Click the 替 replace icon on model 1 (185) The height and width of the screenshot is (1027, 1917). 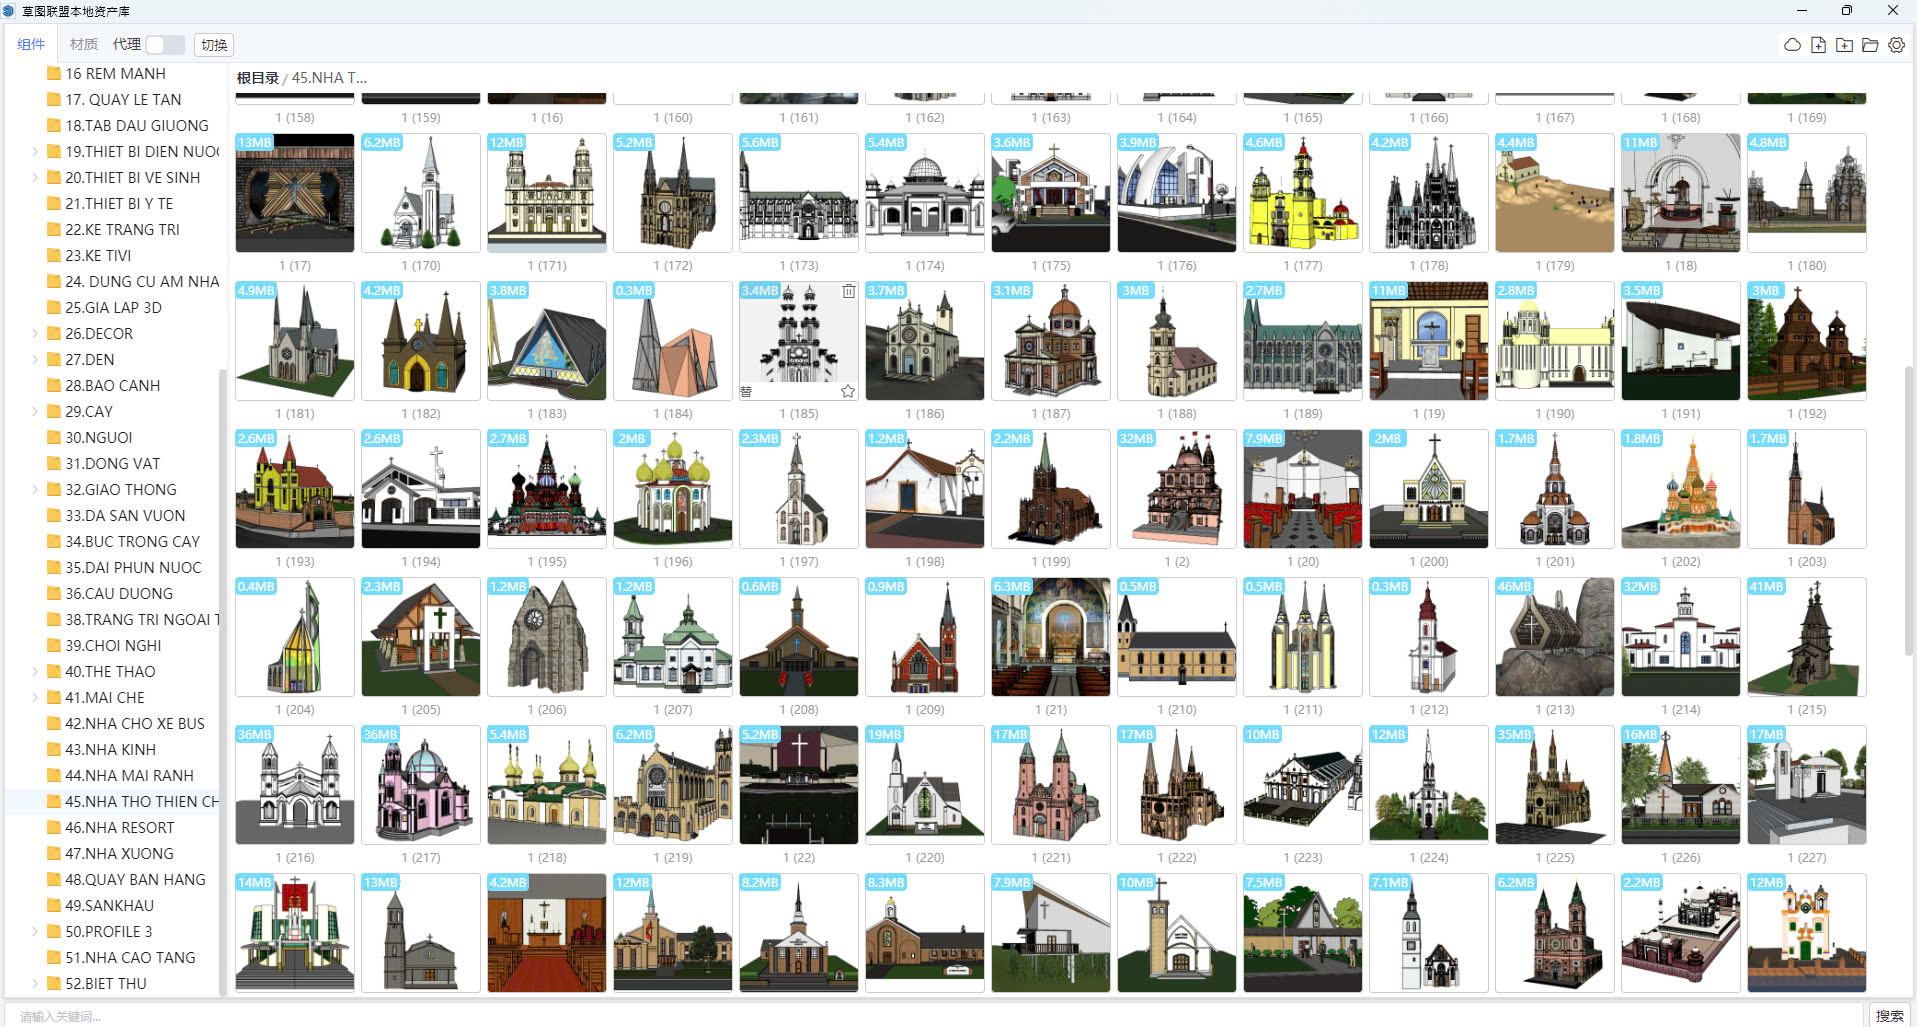(x=746, y=391)
